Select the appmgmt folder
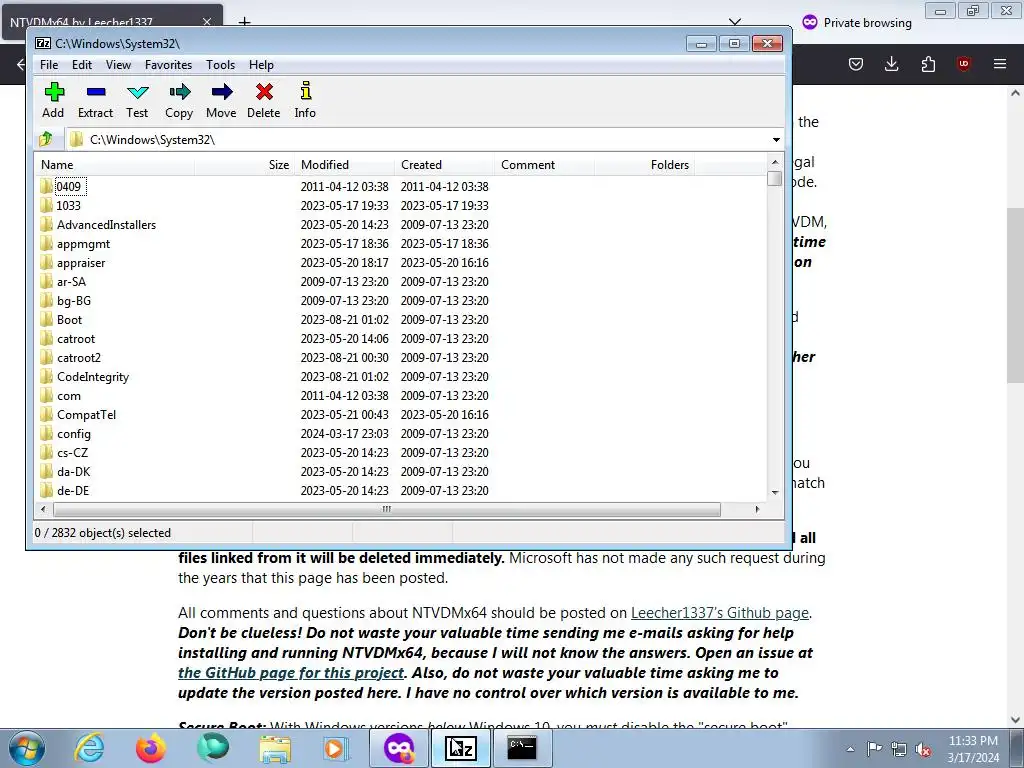The image size is (1024, 768). (x=83, y=244)
